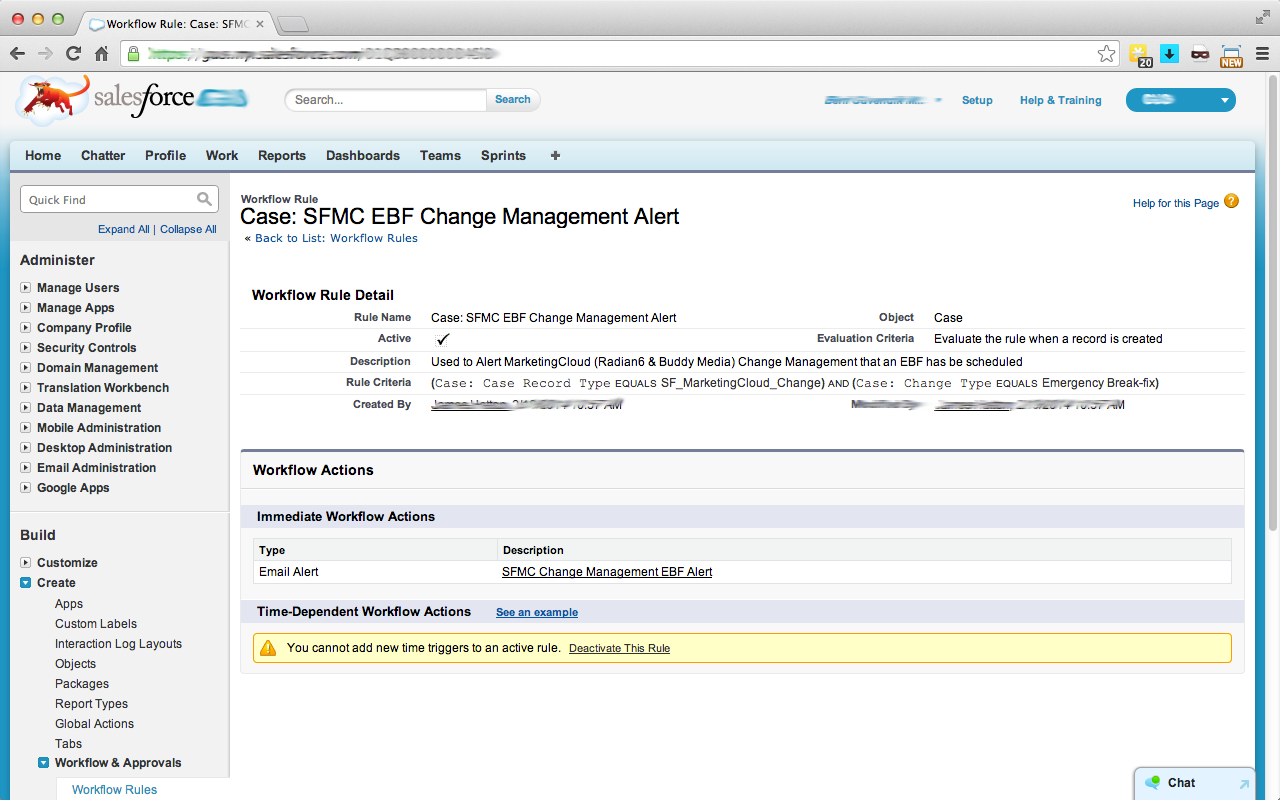
Task: Switch to the Reports tab
Action: (282, 155)
